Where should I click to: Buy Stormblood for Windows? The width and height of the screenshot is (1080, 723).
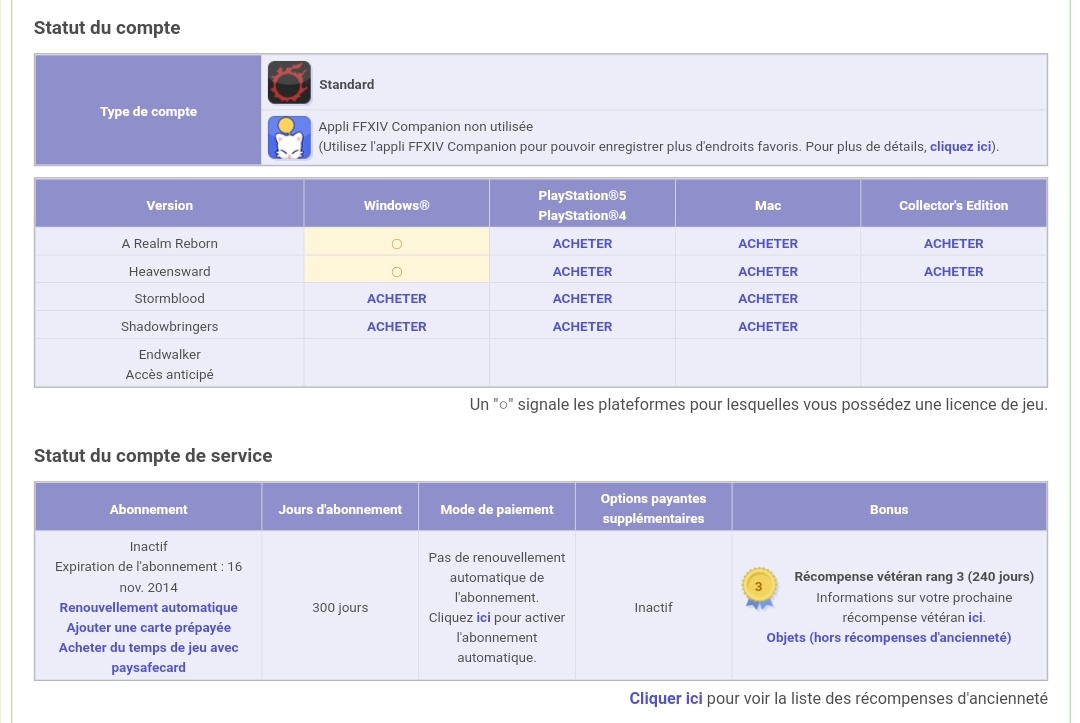coord(397,298)
